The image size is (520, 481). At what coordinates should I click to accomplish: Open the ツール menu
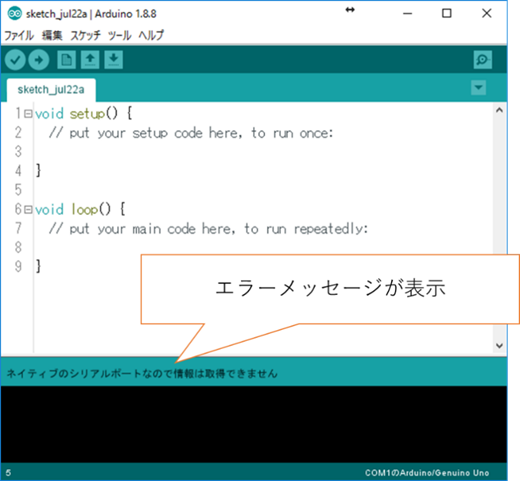(120, 35)
